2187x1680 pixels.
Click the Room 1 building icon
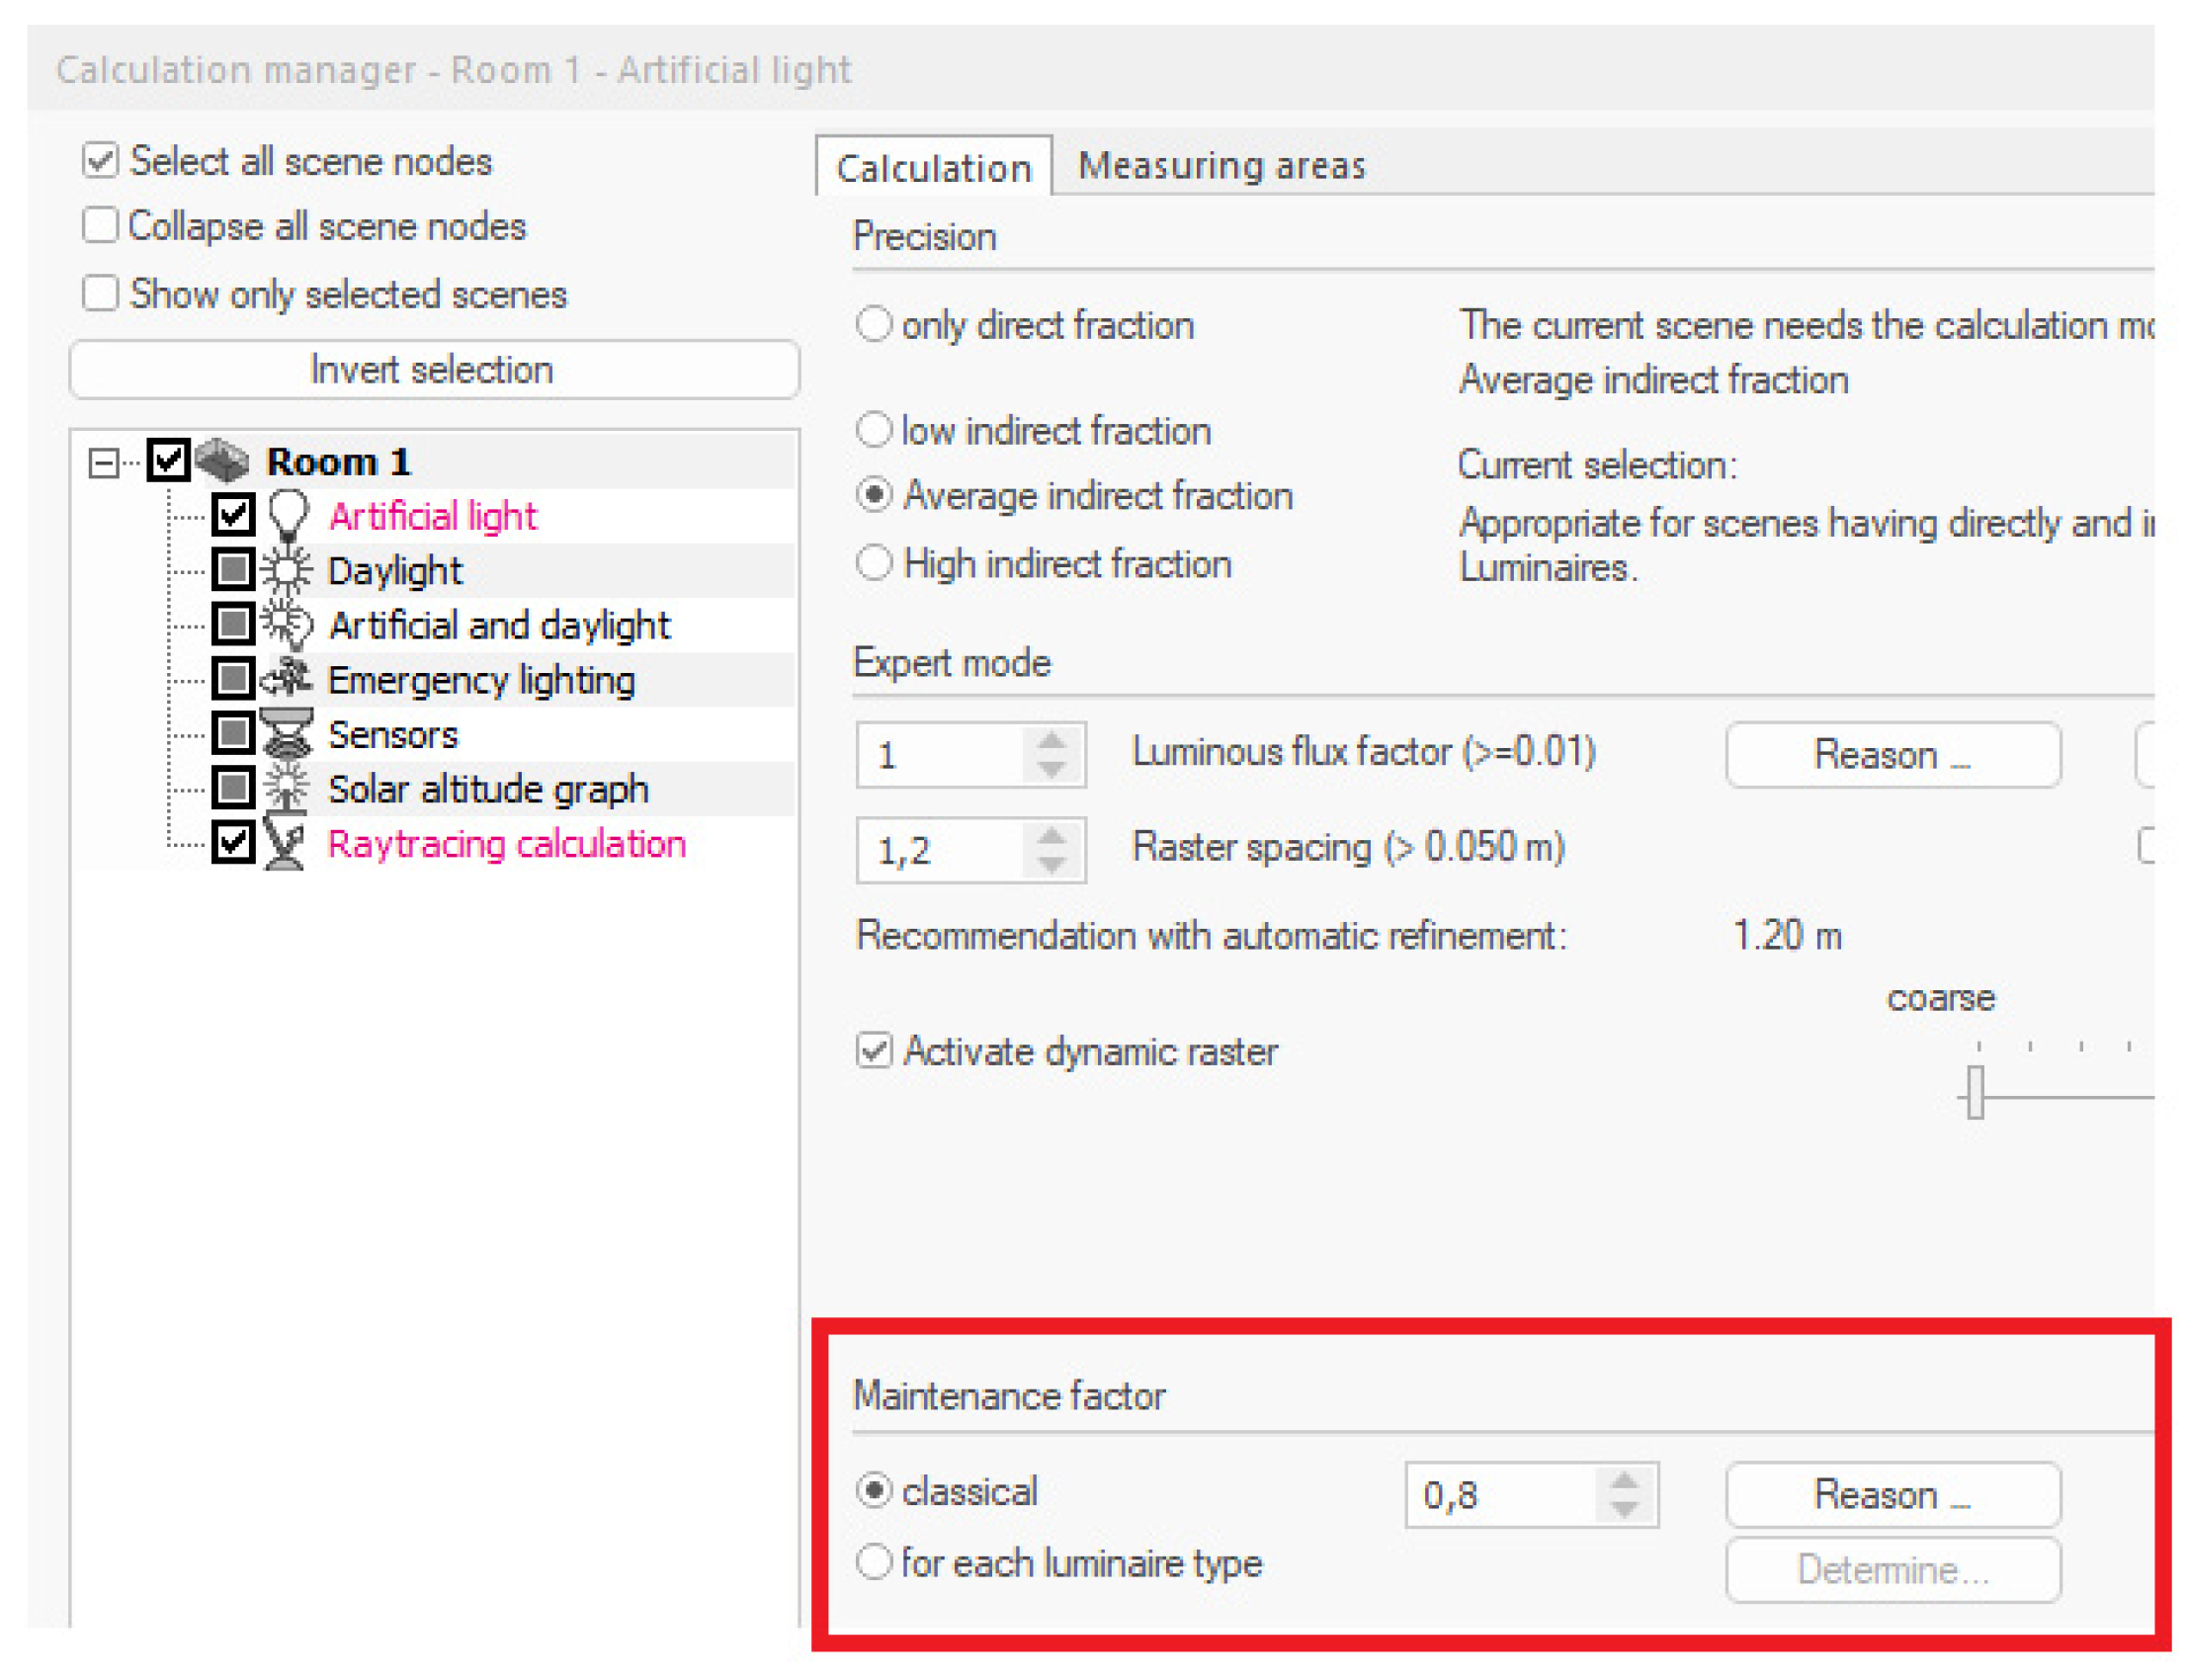222,460
